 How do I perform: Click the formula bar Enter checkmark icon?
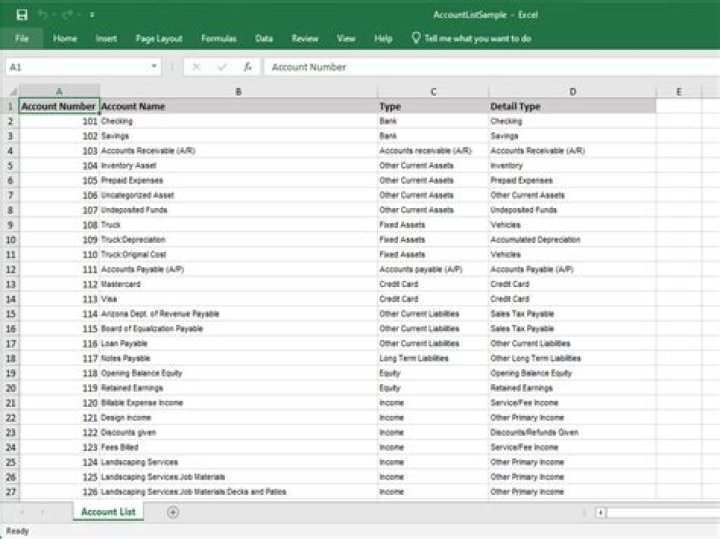222,67
